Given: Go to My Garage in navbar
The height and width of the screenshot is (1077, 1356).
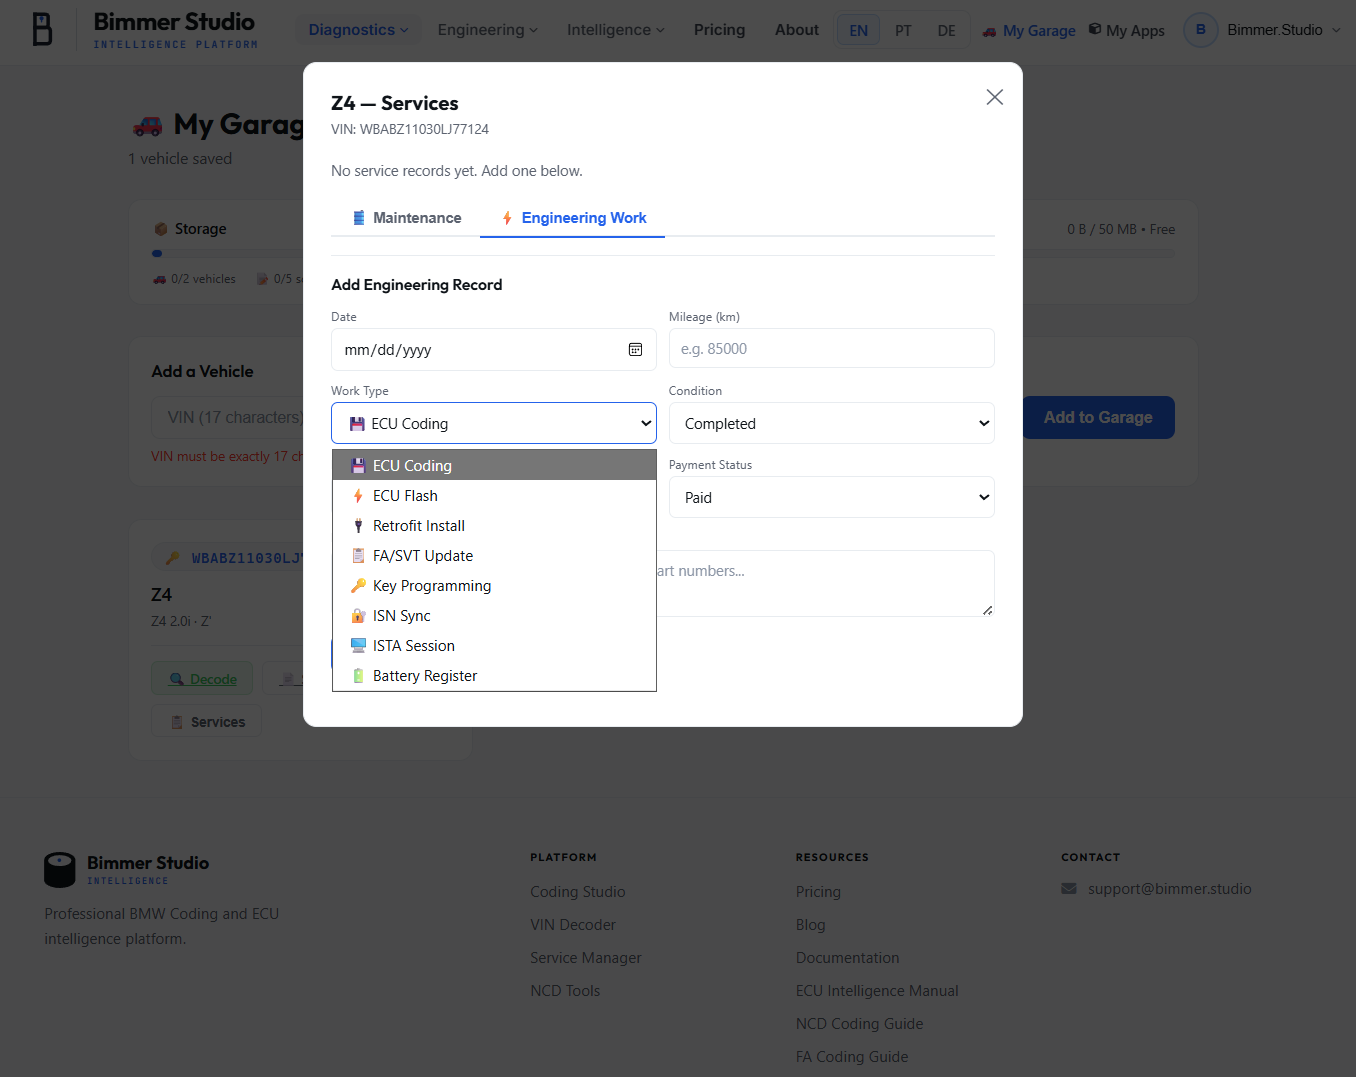Looking at the screenshot, I should [1029, 31].
